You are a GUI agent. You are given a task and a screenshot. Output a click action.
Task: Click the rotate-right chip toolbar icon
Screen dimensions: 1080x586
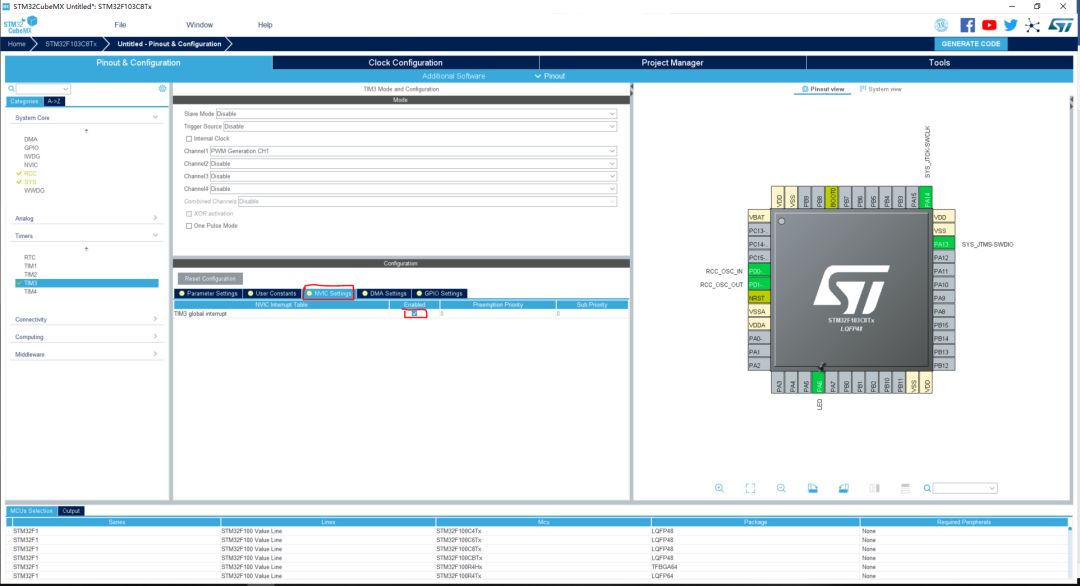(x=843, y=488)
